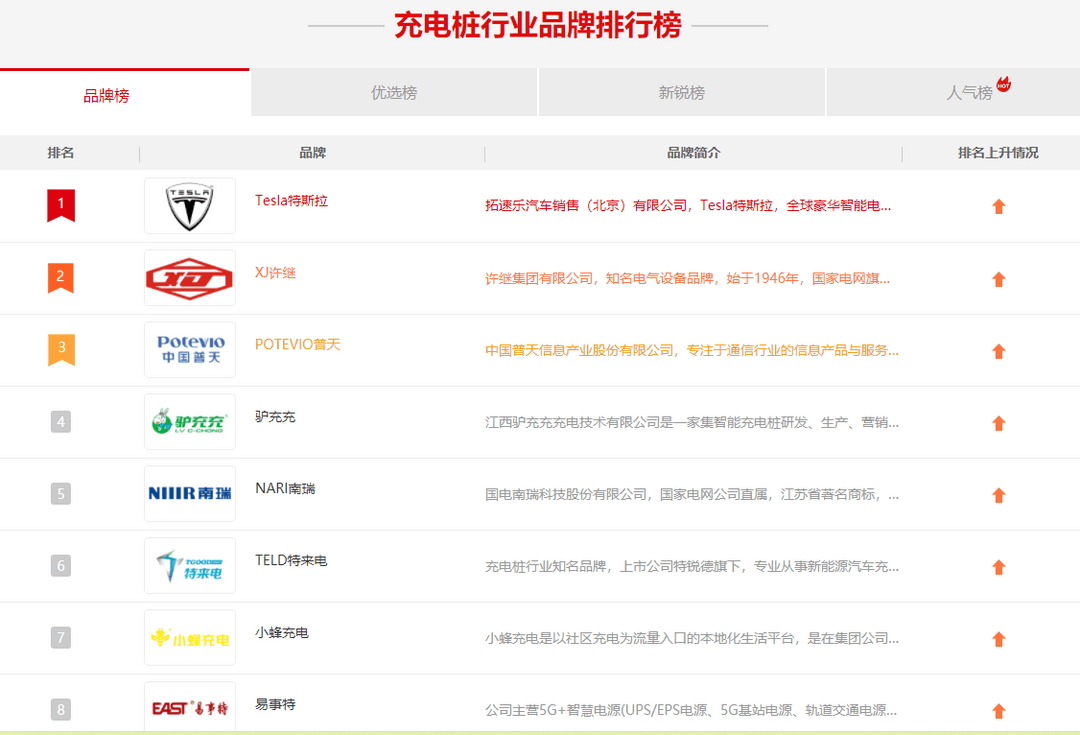Switch to the 人气榜 tab

coord(953,92)
